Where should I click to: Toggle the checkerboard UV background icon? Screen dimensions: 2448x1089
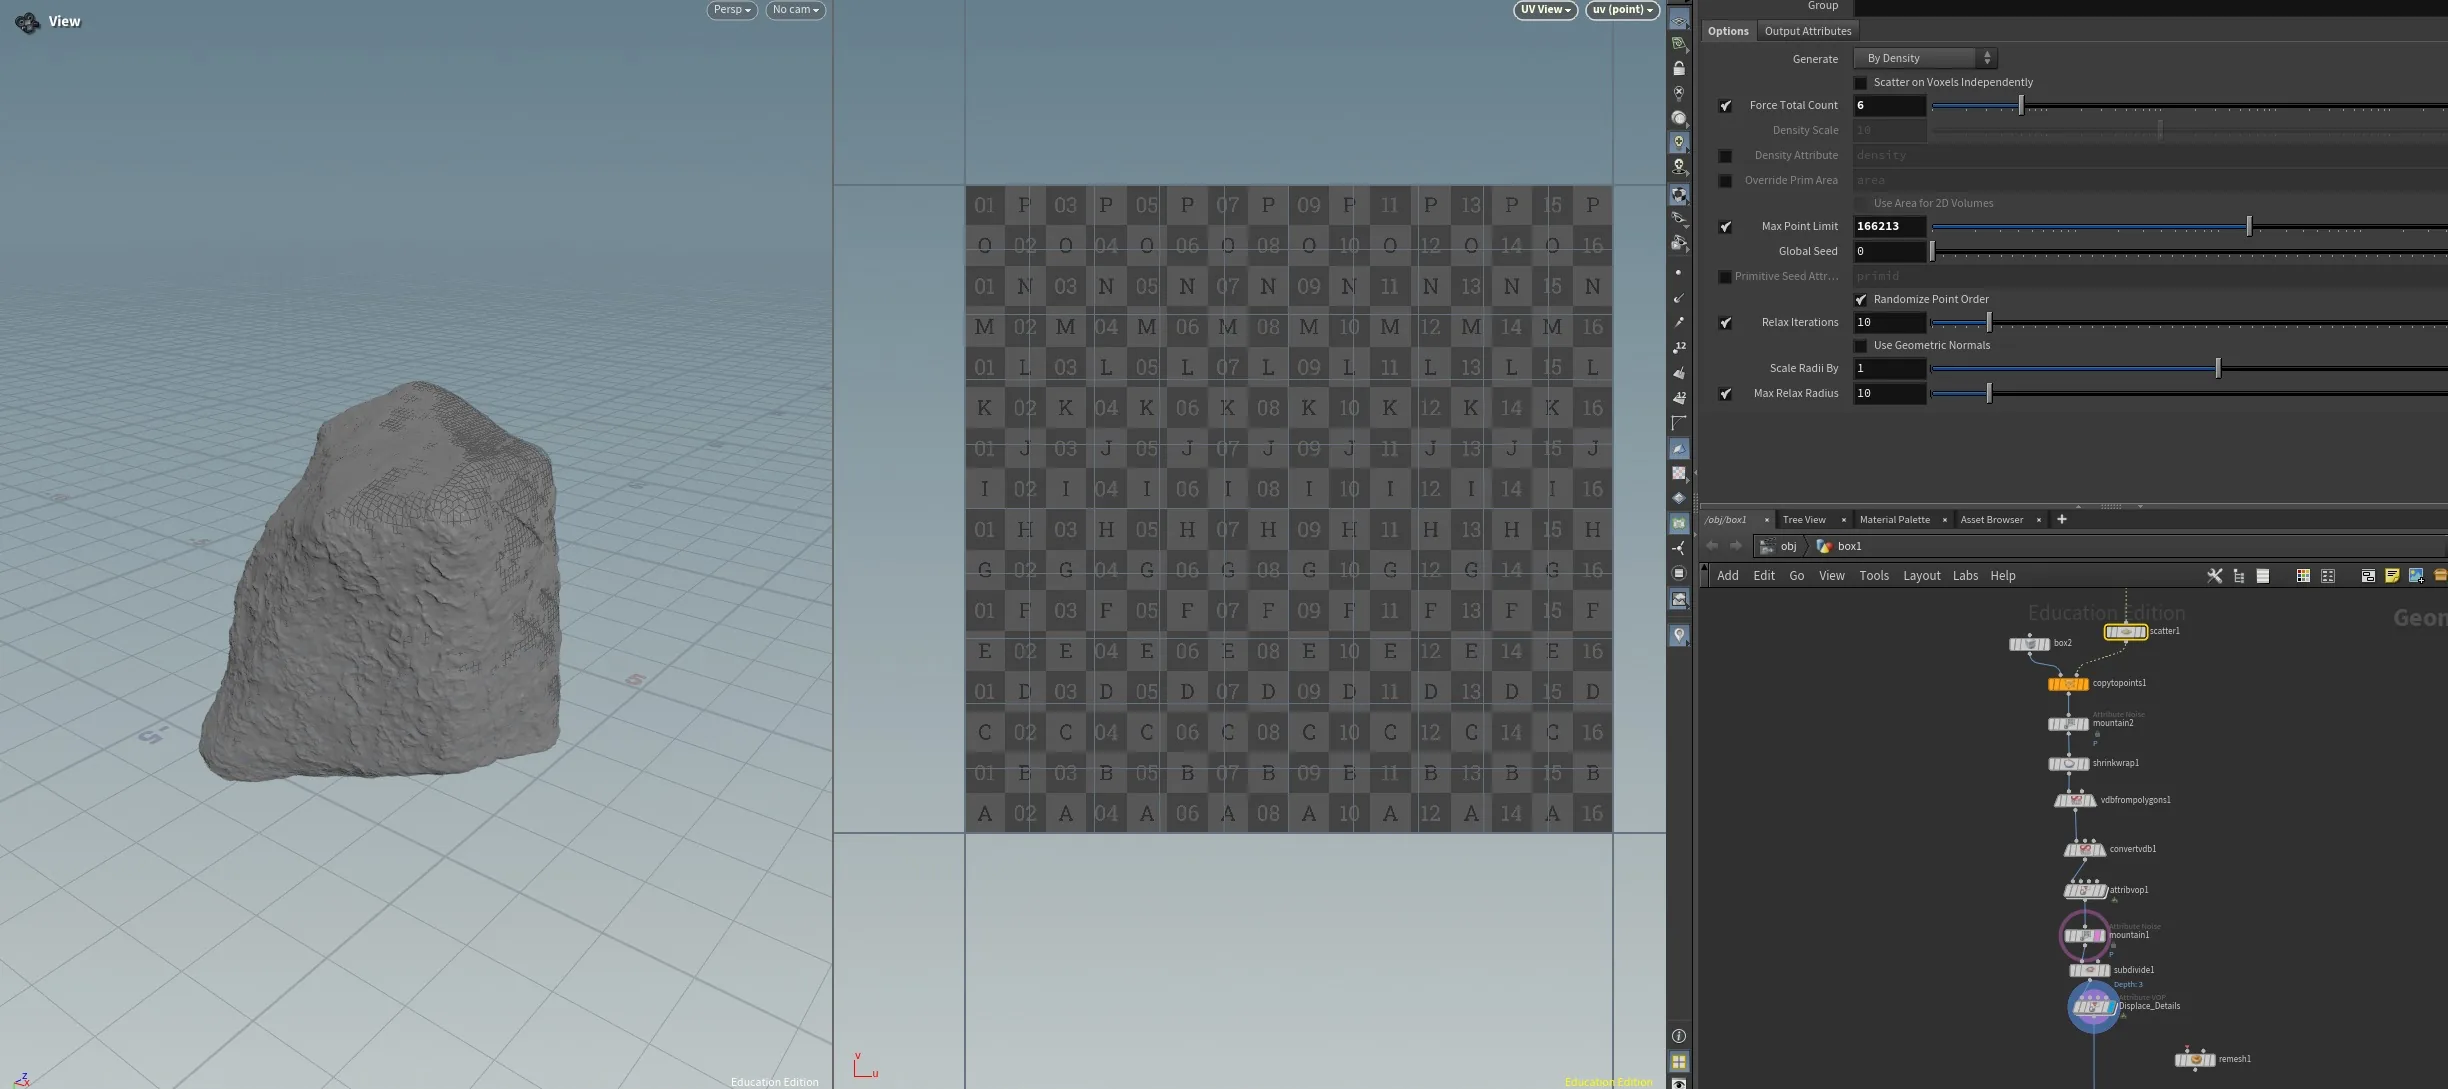click(1679, 473)
